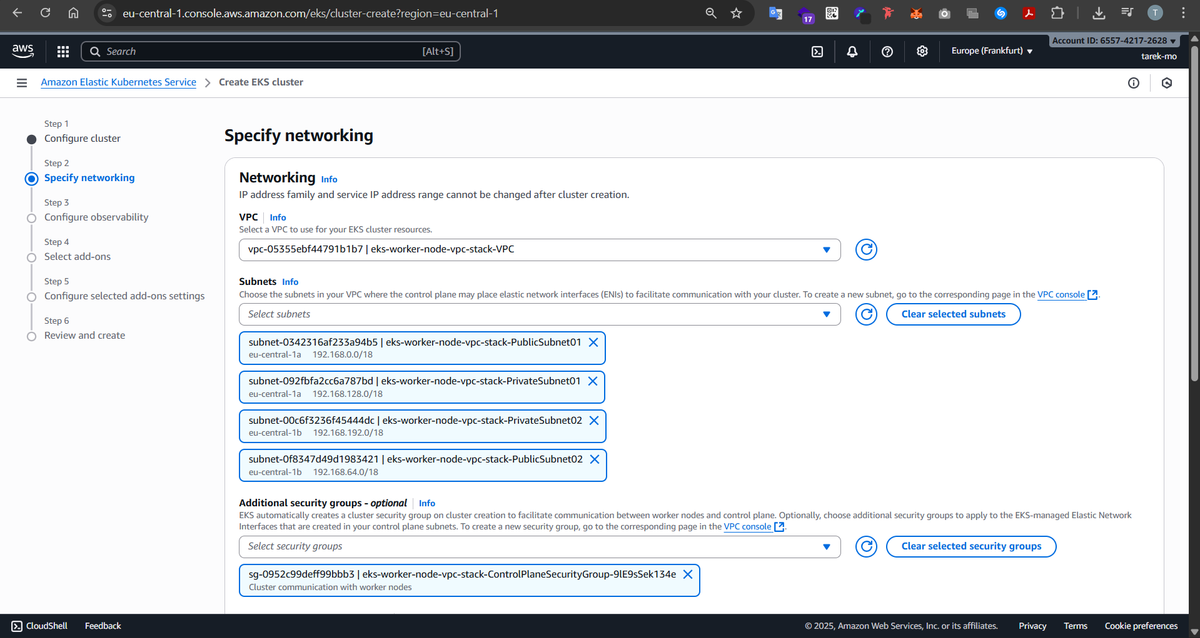
Task: Bookmark this page with the star icon
Action: coord(736,13)
